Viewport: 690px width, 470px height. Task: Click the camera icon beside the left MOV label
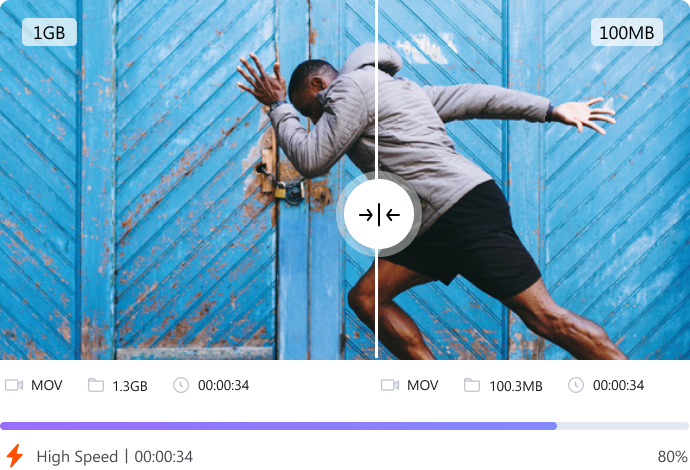point(14,385)
